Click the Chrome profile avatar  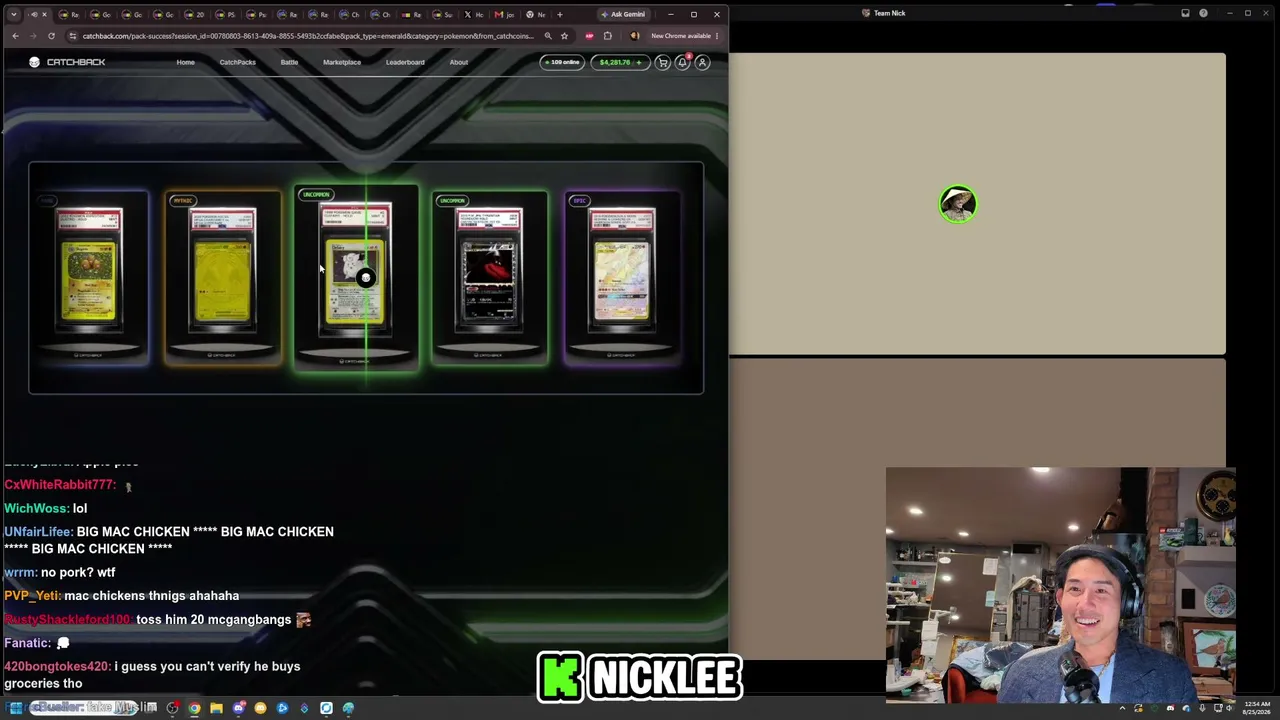click(634, 36)
